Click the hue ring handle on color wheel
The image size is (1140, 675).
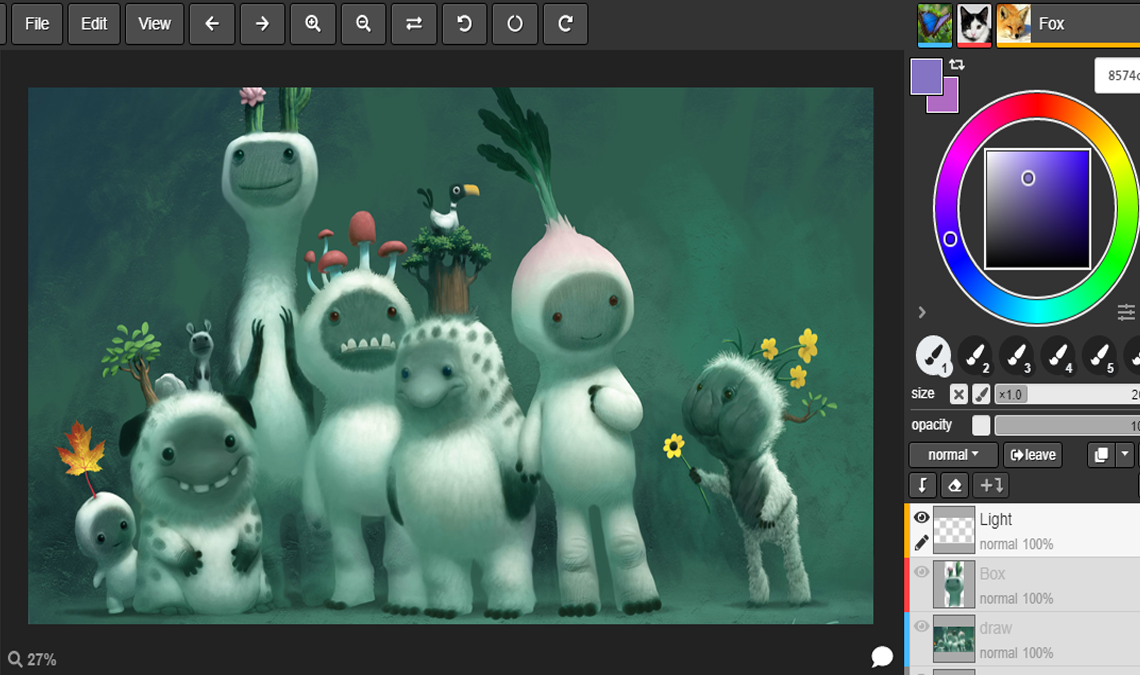[950, 239]
